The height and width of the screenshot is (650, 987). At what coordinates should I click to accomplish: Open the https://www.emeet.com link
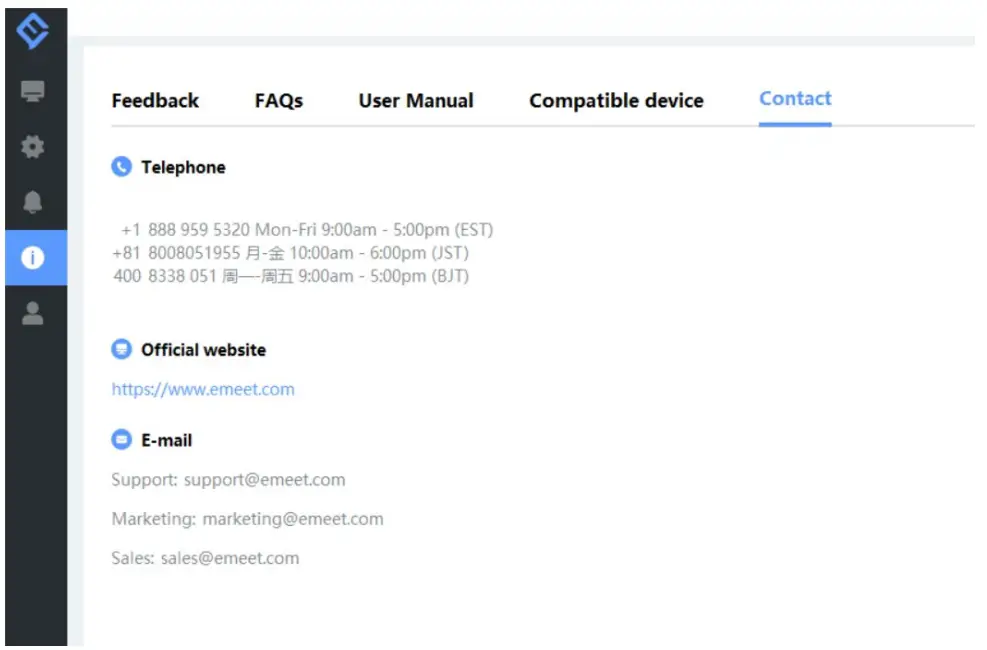pyautogui.click(x=203, y=389)
